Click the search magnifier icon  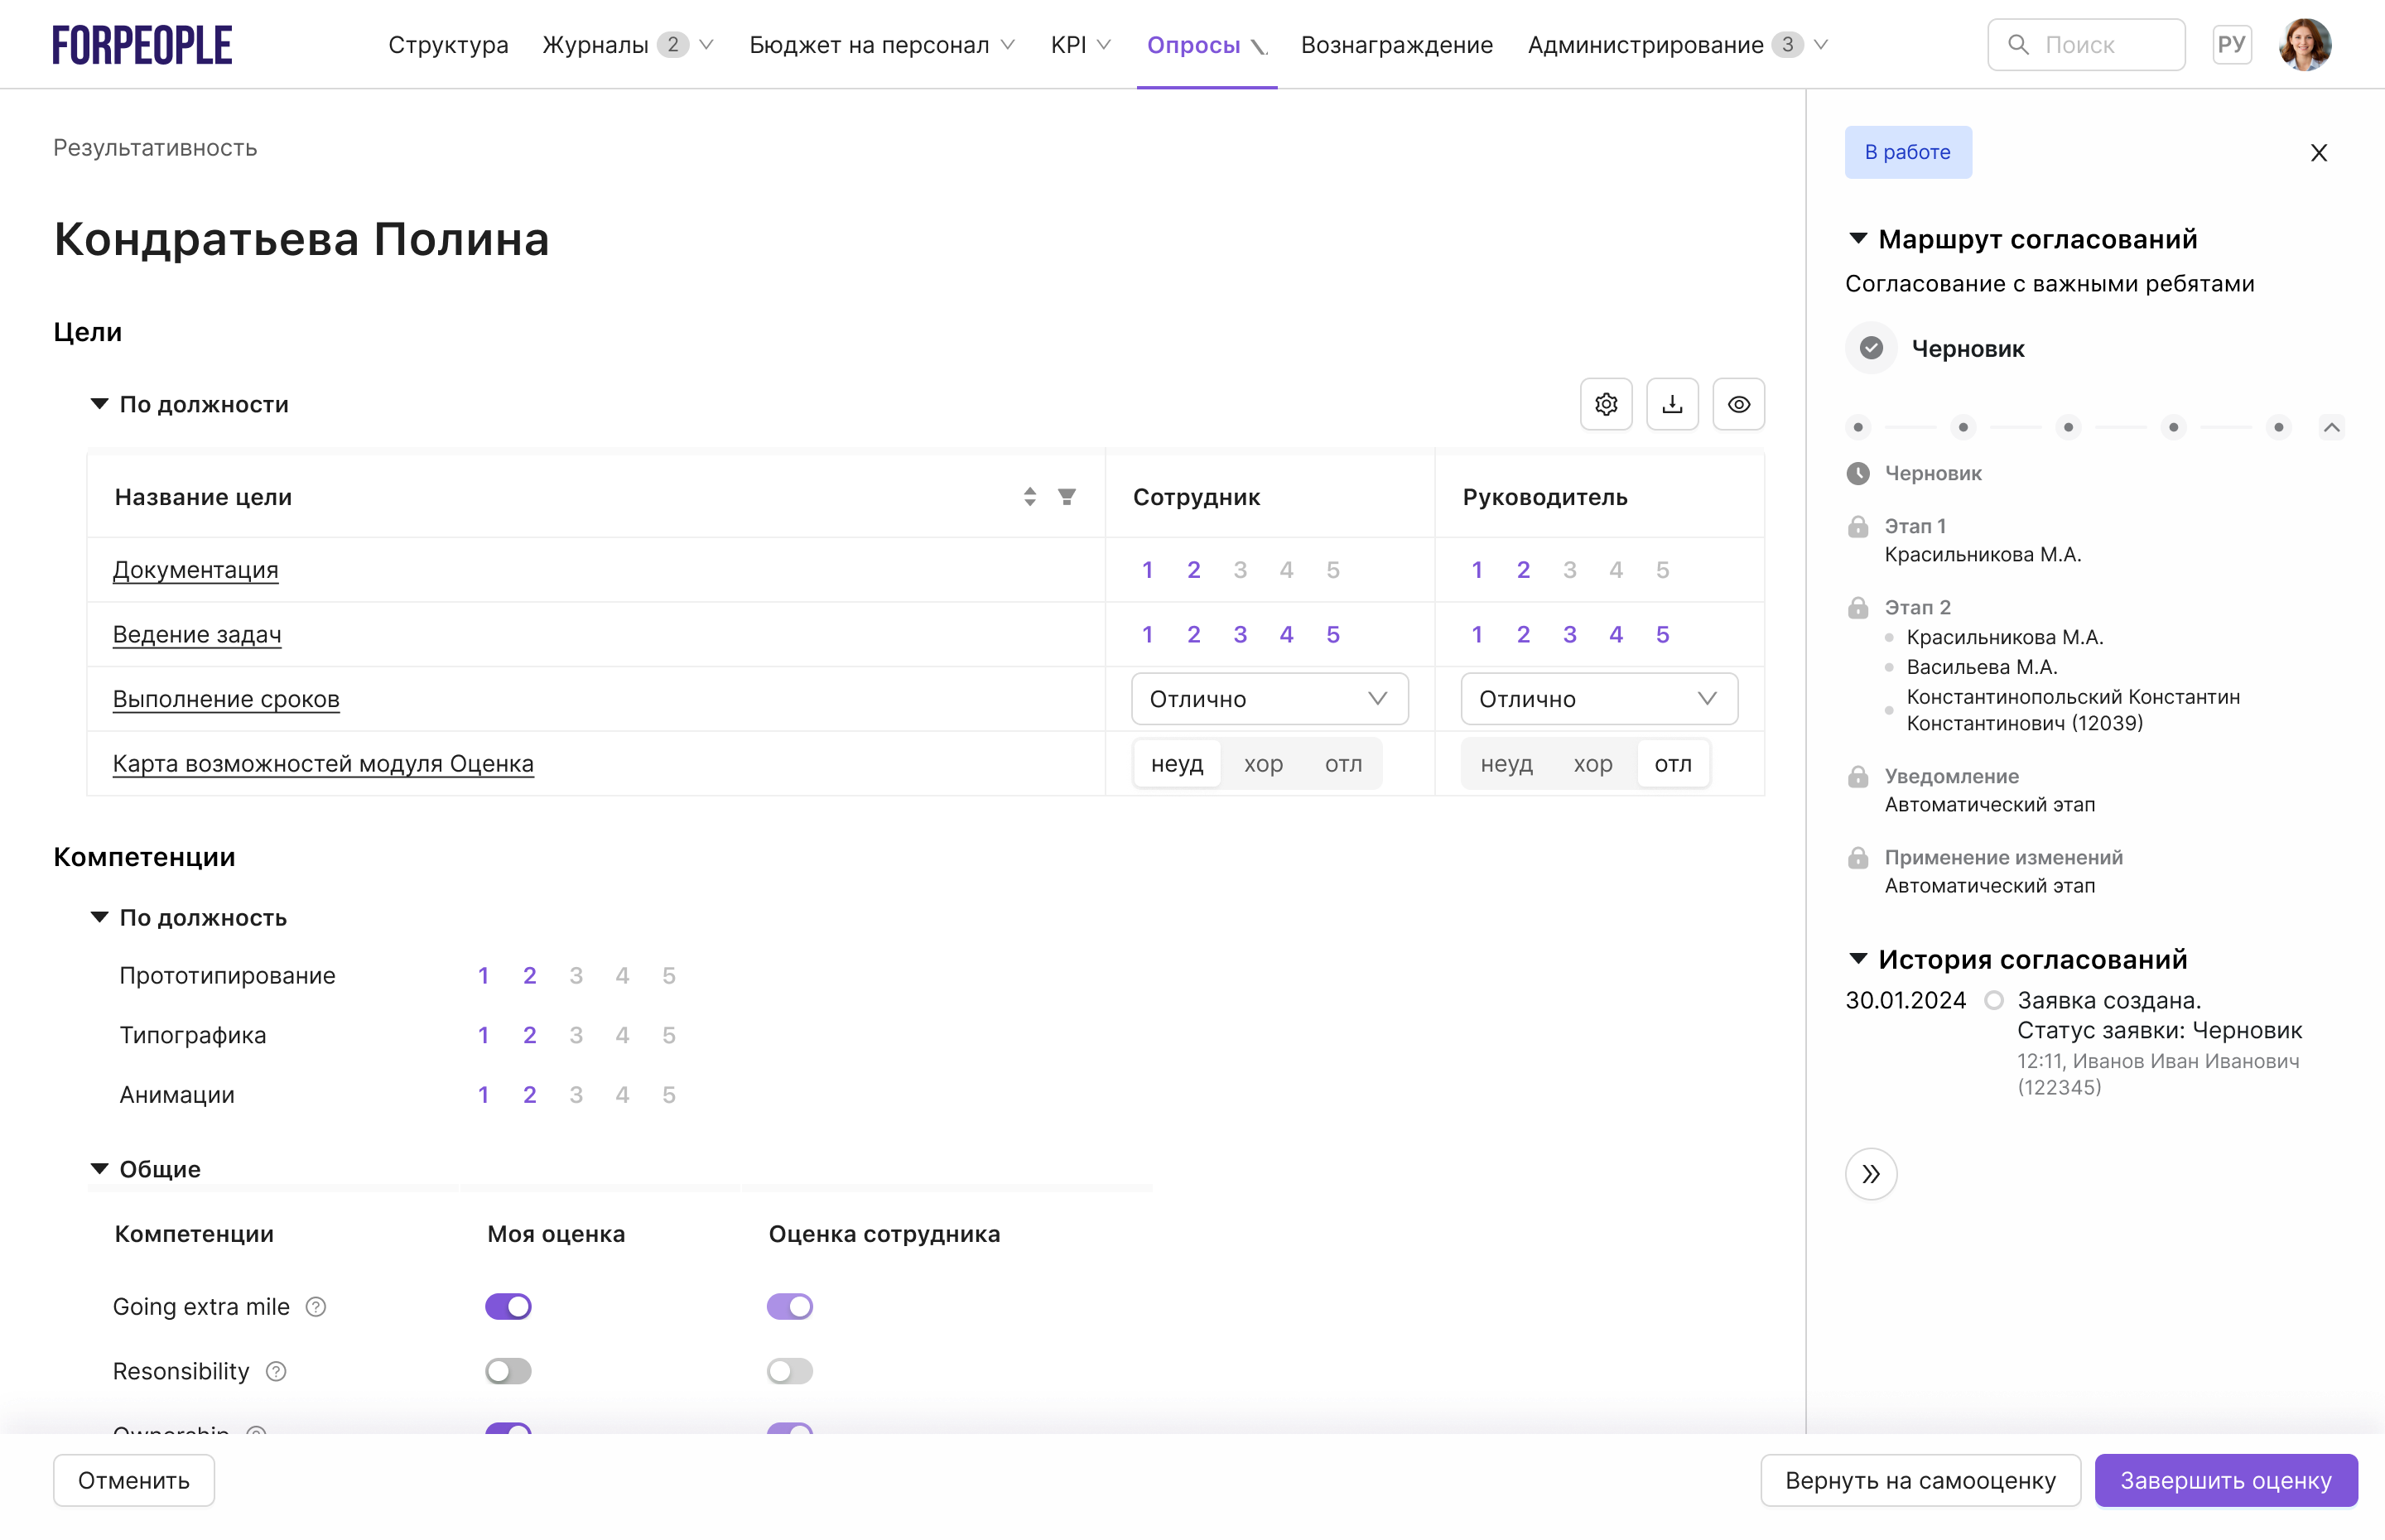pos(2018,43)
